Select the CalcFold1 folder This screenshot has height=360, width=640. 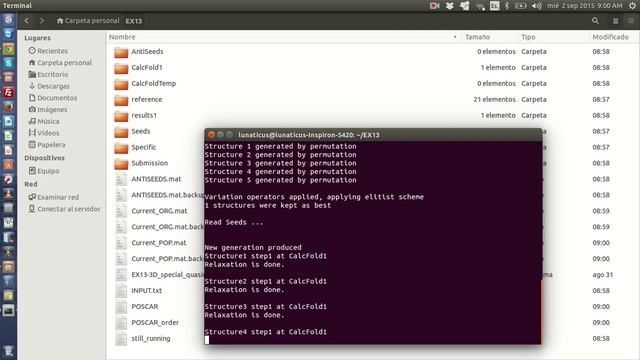coord(147,68)
